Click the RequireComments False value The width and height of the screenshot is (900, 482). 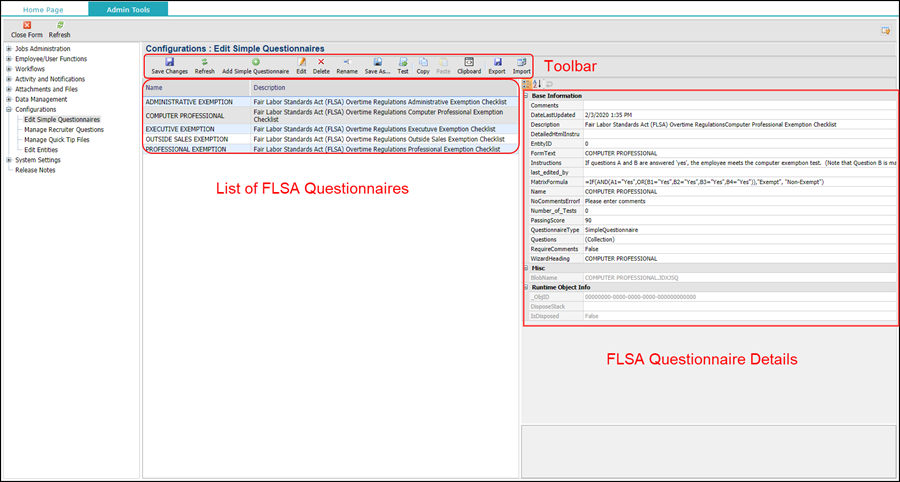click(740, 249)
